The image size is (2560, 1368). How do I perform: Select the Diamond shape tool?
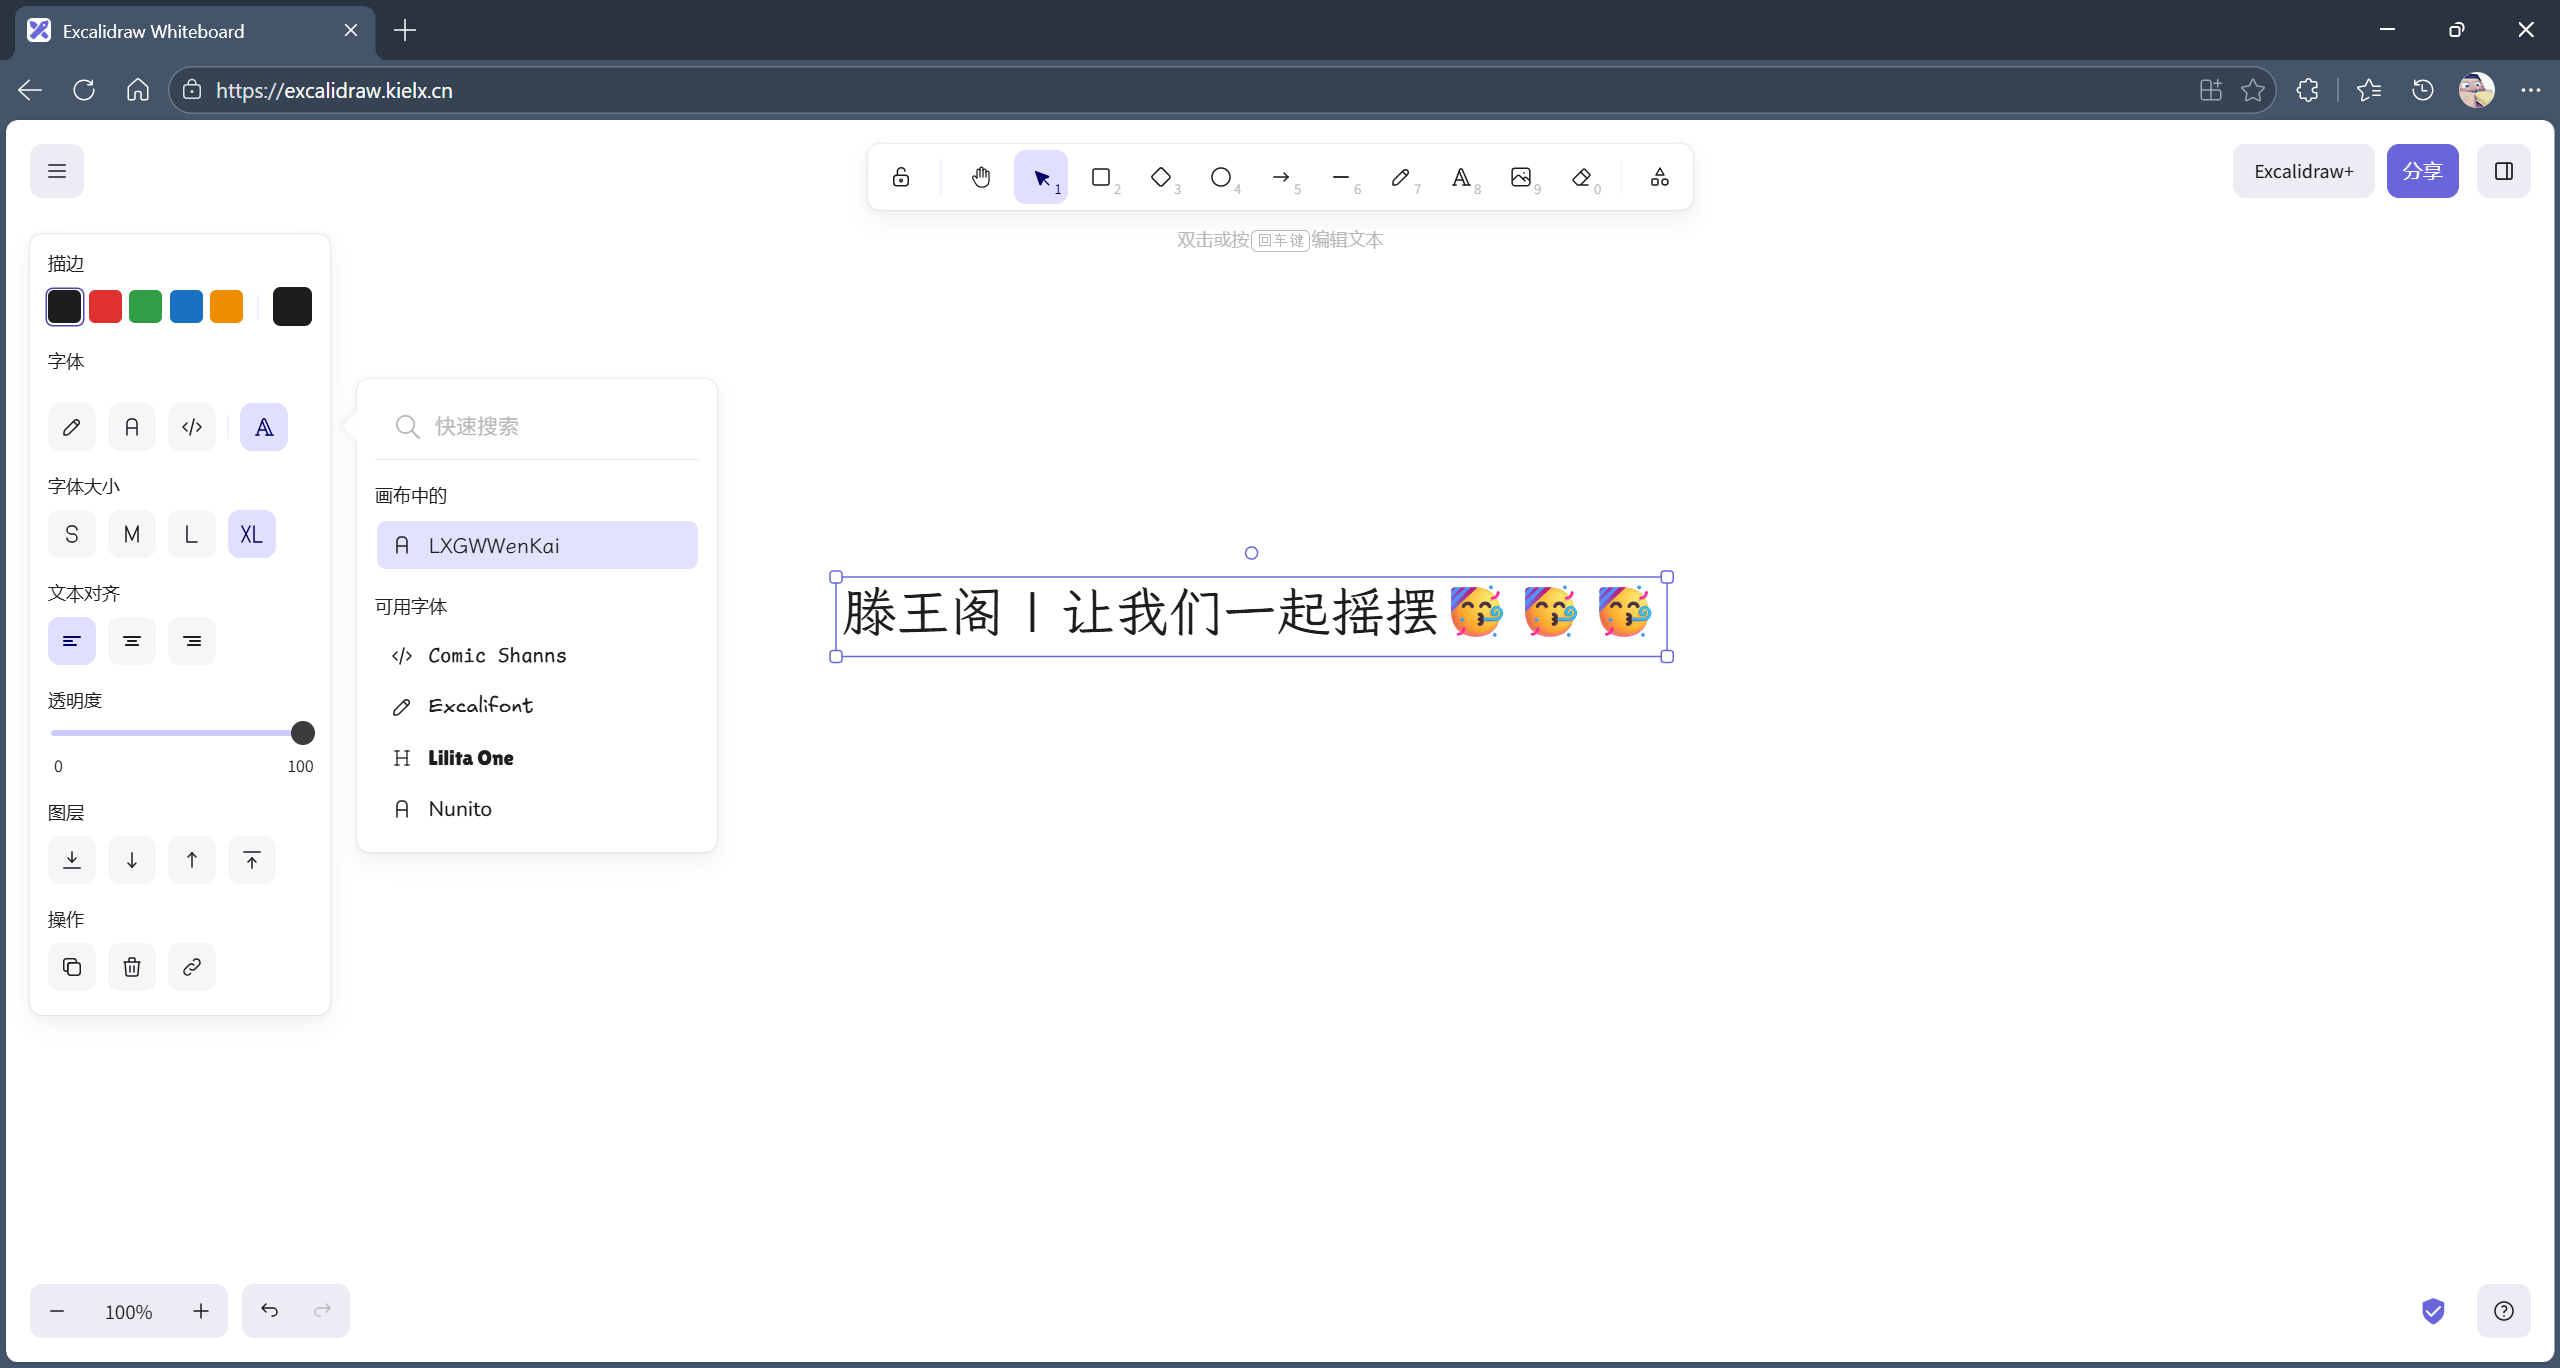coord(1161,178)
